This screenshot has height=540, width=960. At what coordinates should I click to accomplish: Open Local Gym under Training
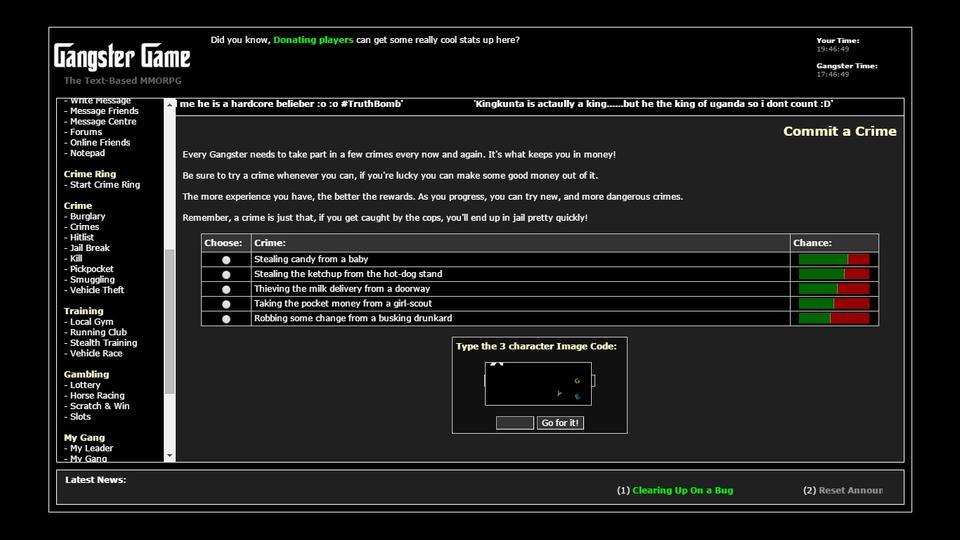click(91, 322)
